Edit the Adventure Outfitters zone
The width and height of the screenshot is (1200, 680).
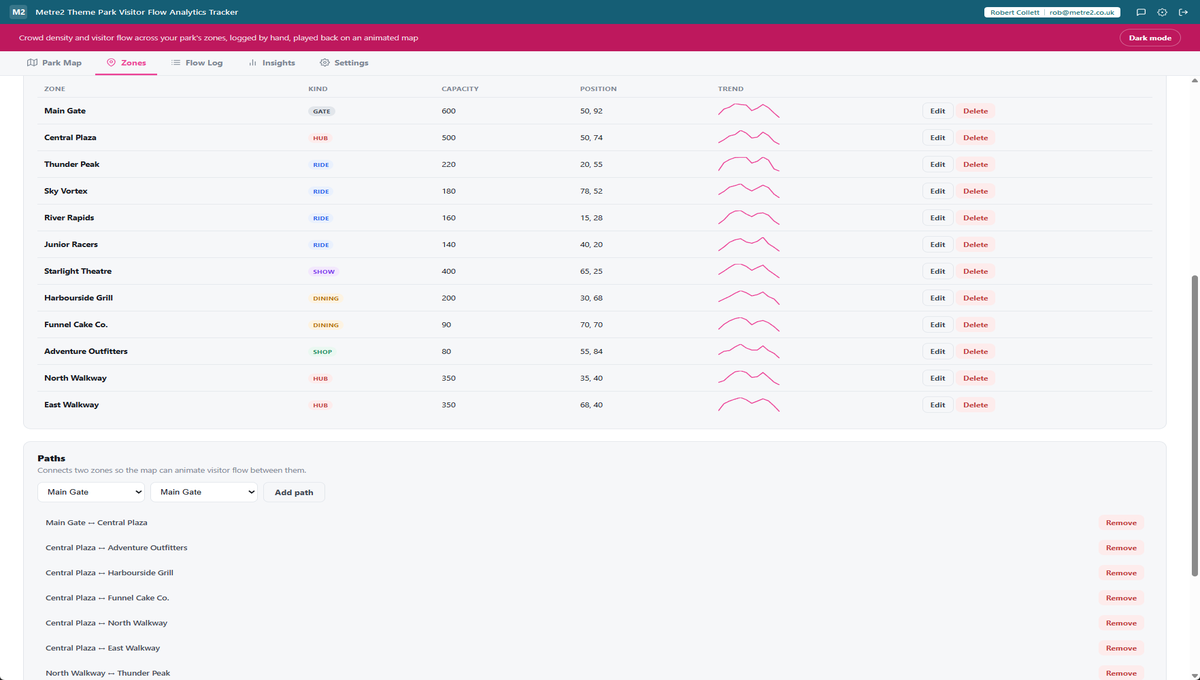click(x=937, y=352)
